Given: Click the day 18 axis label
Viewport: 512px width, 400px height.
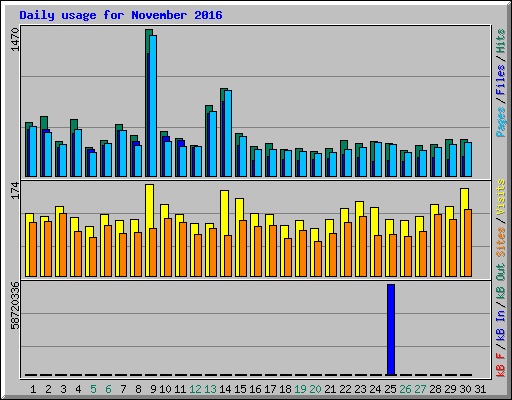Looking at the screenshot, I should pos(285,389).
